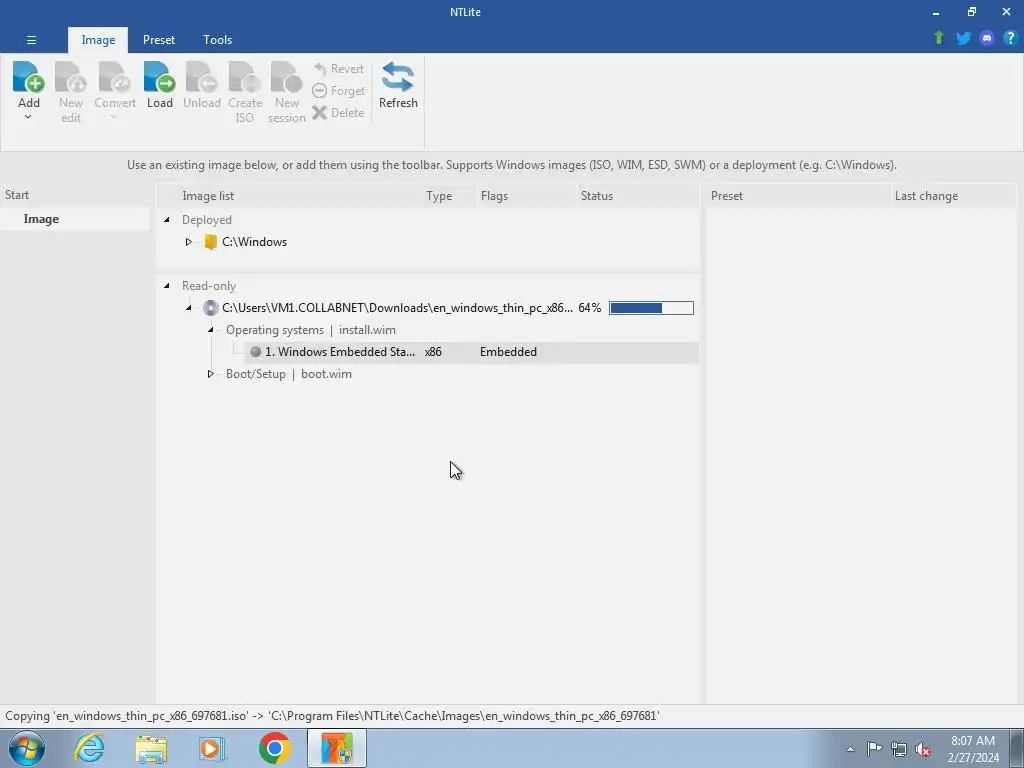Open the Discord link icon
This screenshot has height=768, width=1024.
(x=987, y=38)
